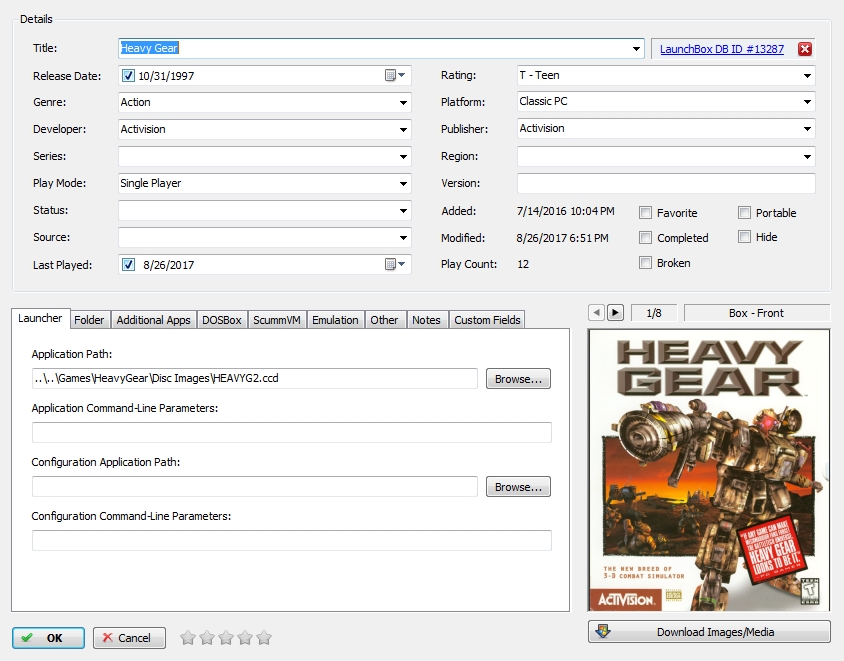Set rating to five stars
This screenshot has width=844, height=661.
(264, 638)
